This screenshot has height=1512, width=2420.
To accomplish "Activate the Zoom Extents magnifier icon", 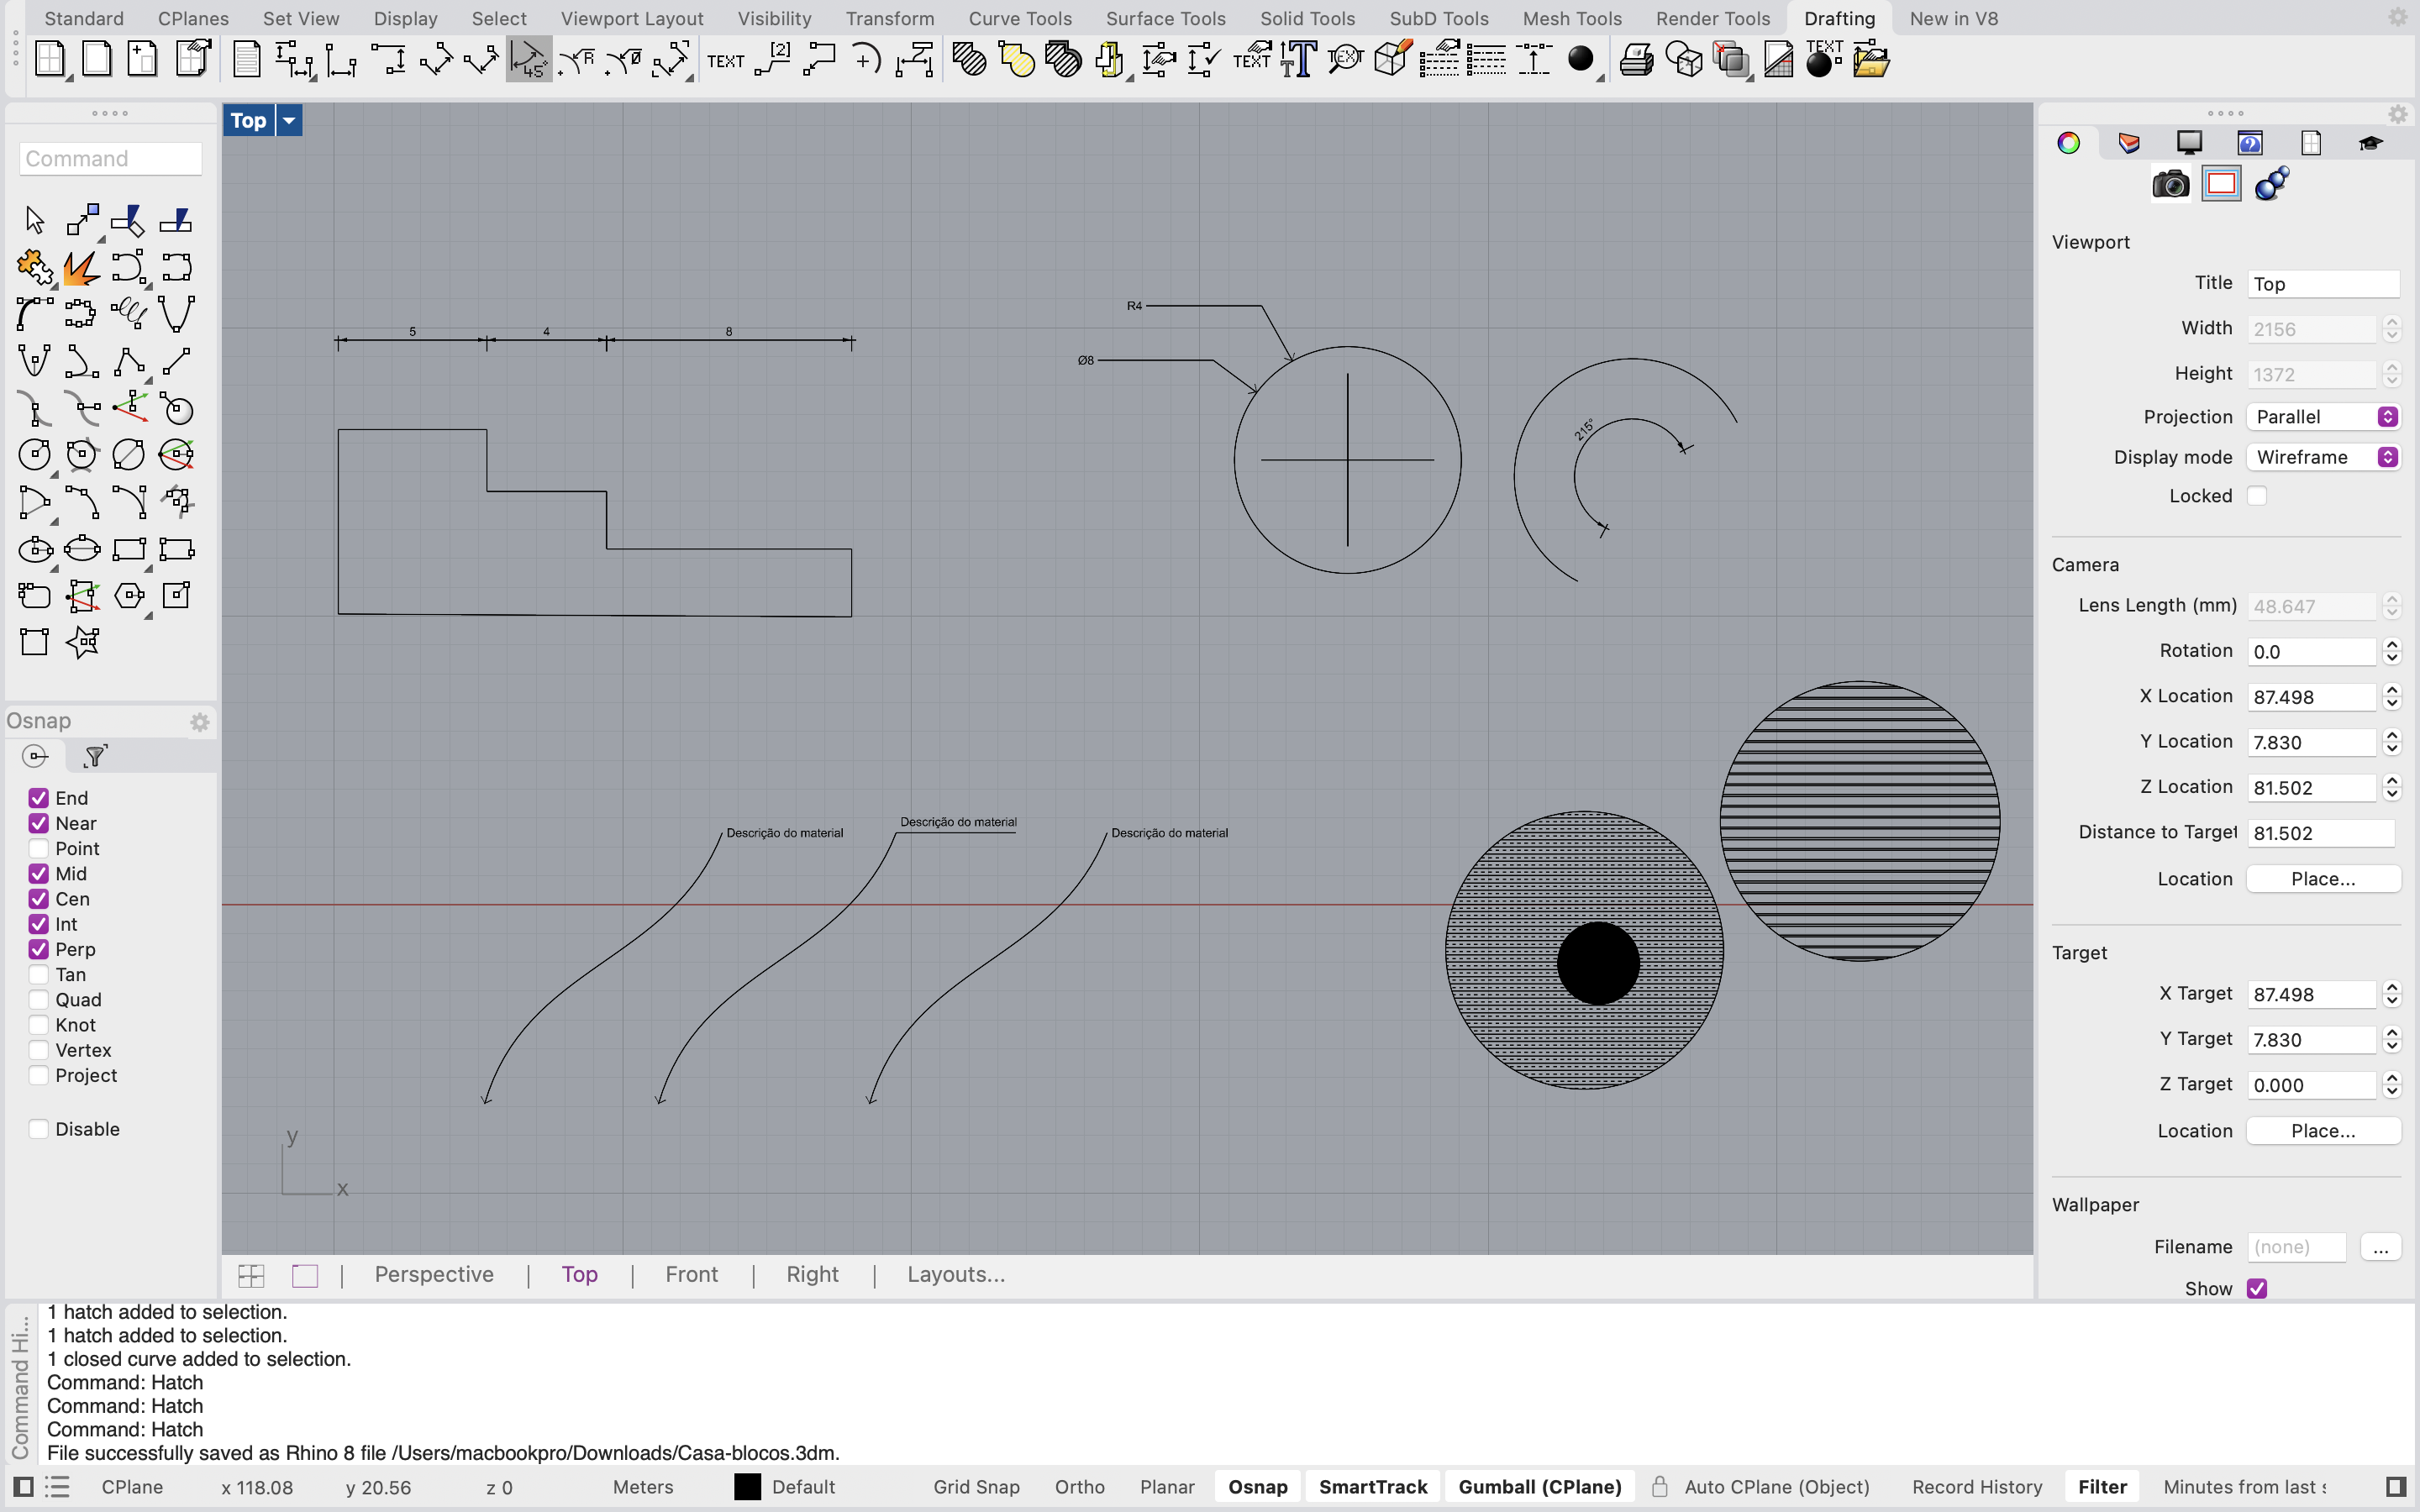I will coord(1345,58).
